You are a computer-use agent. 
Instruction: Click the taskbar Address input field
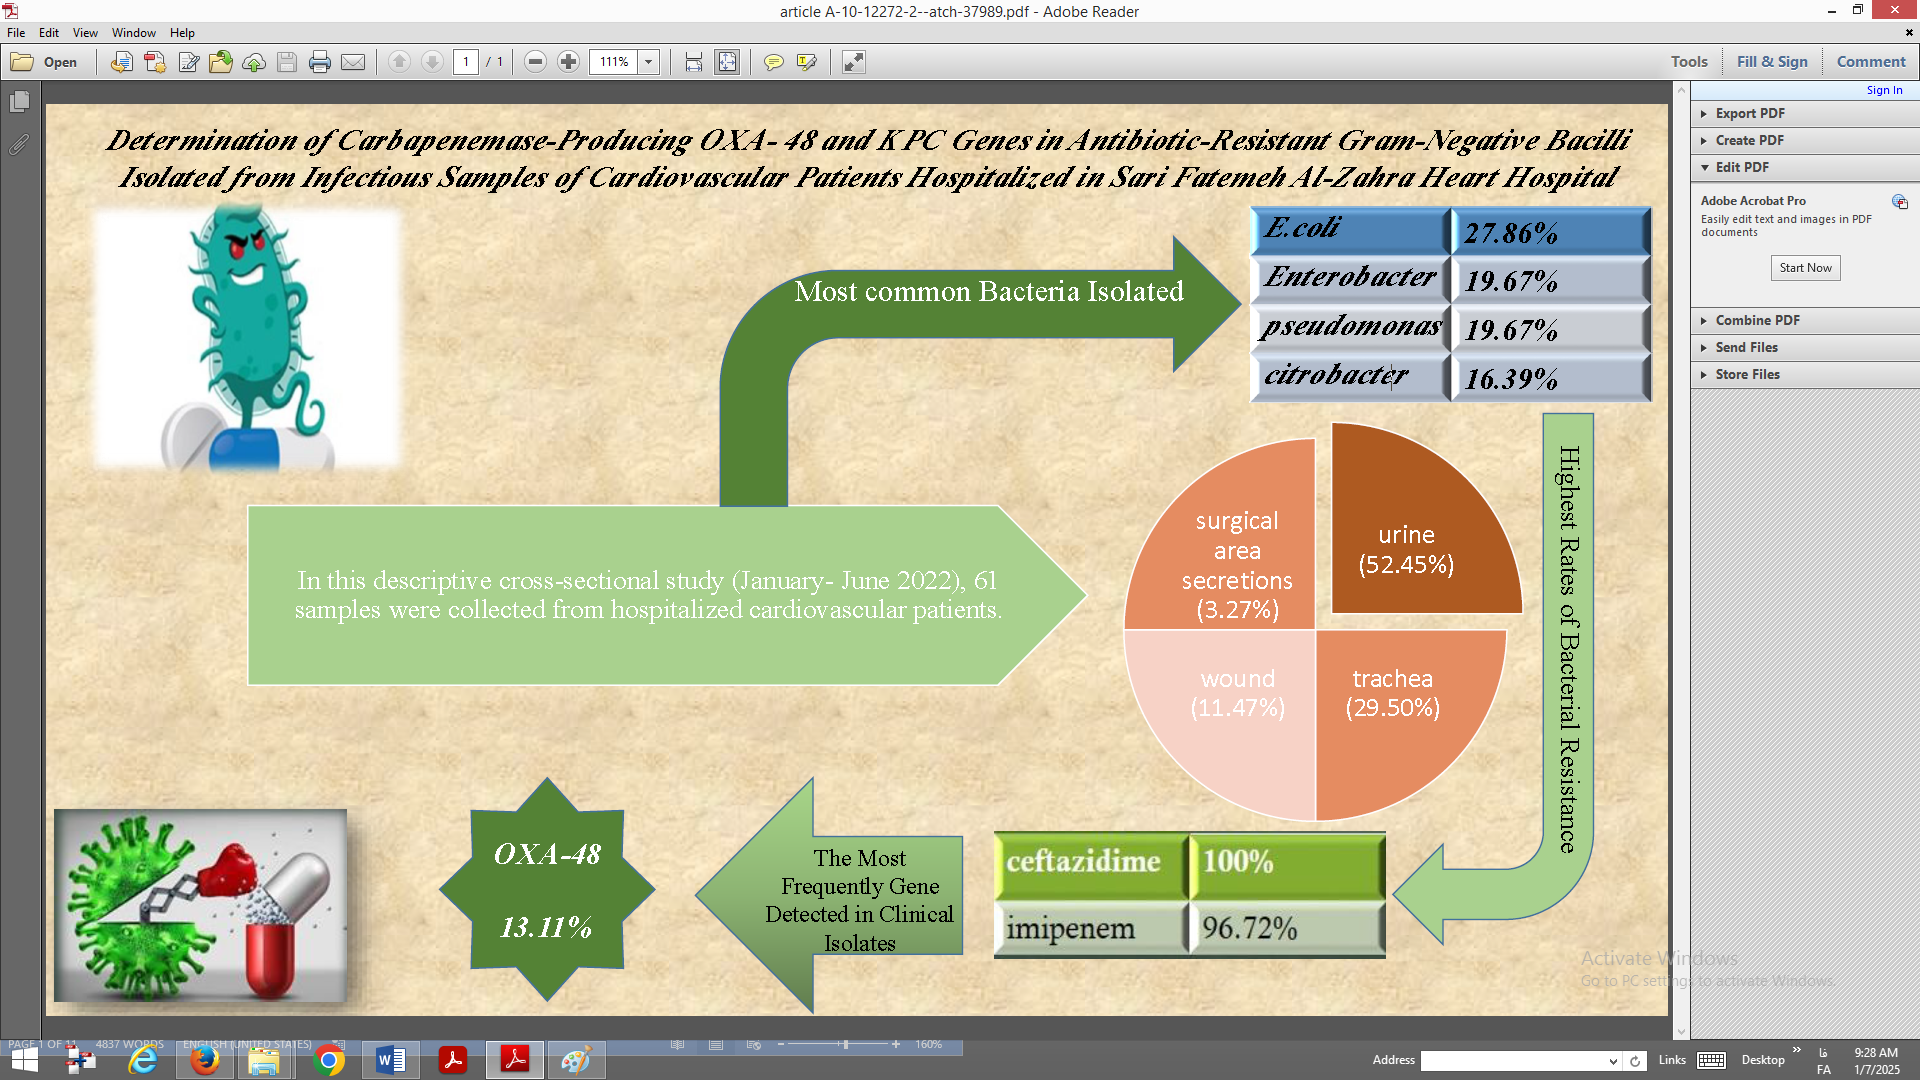[1512, 1061]
